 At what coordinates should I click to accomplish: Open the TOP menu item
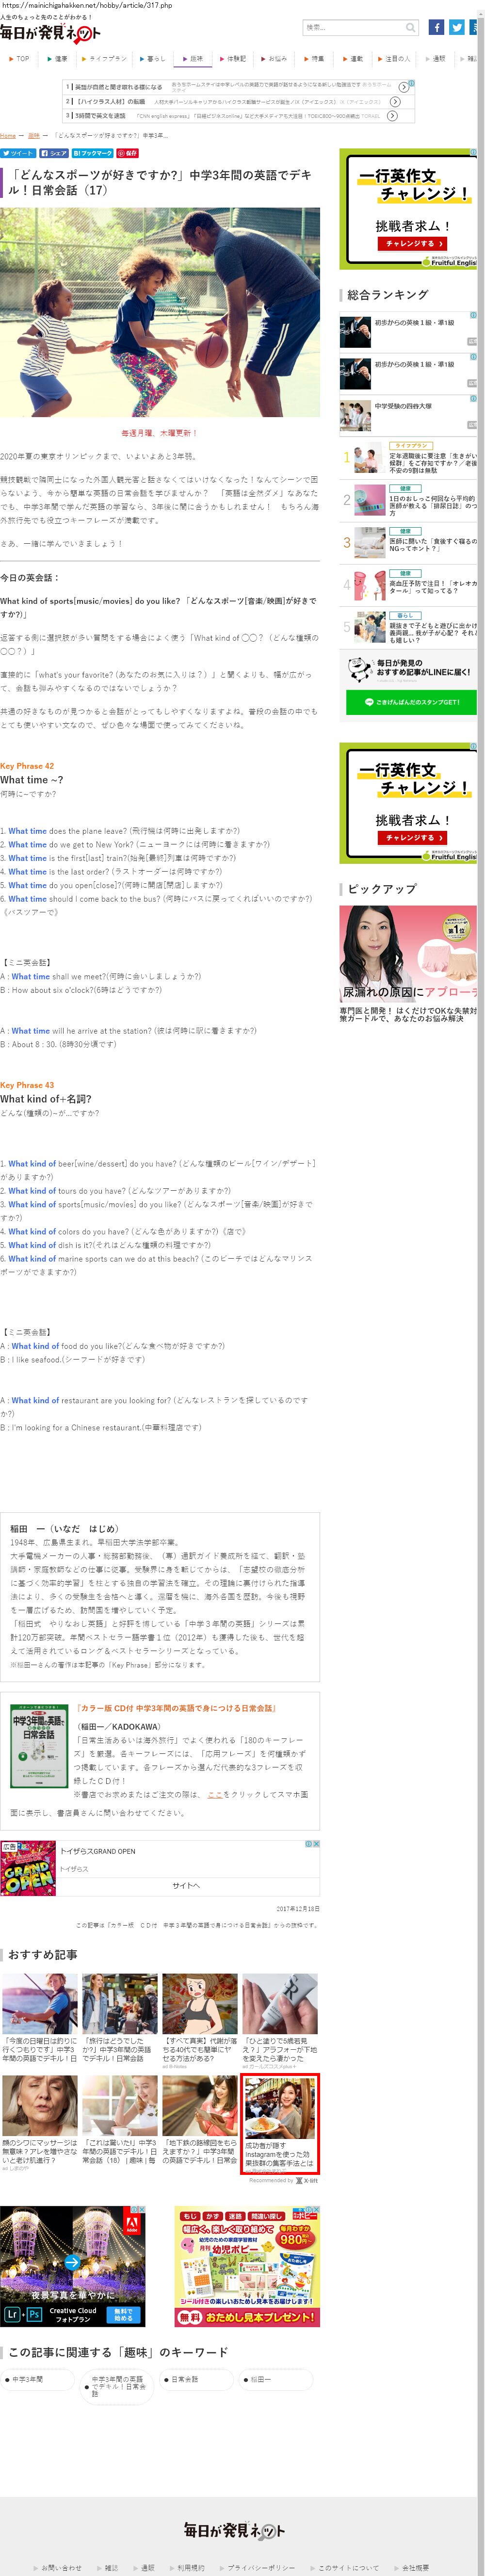pos(19,59)
